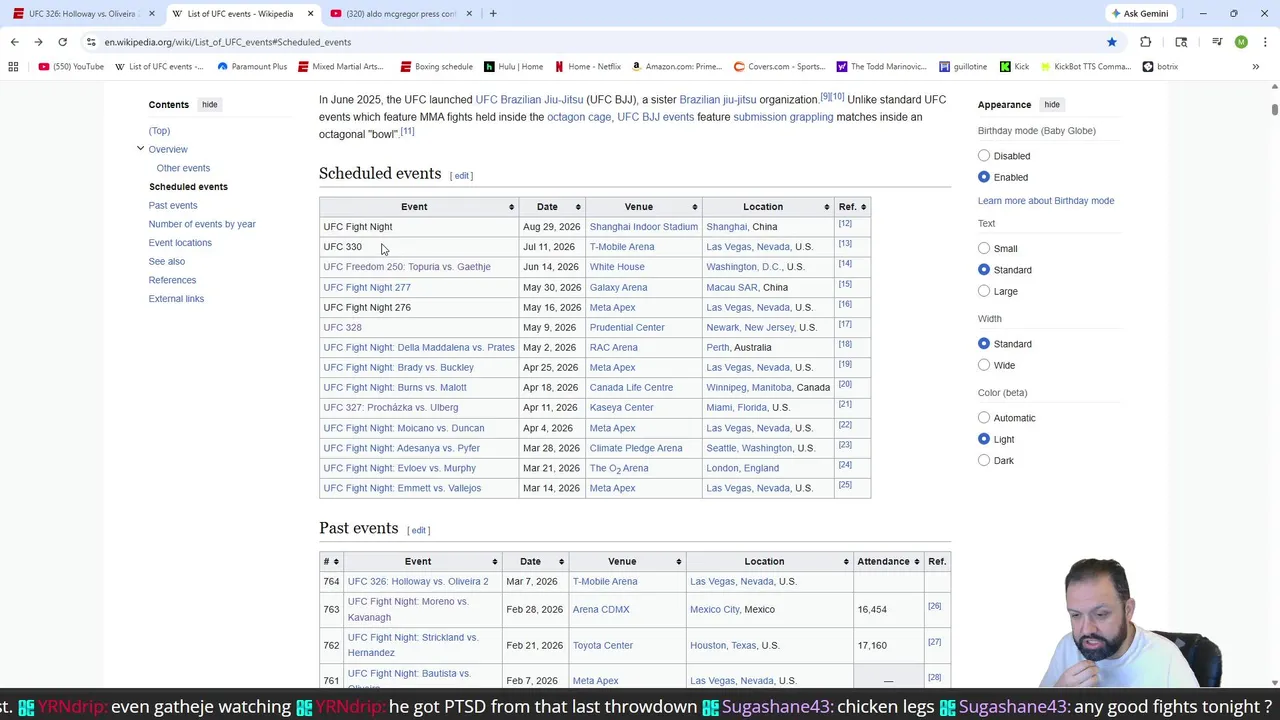The height and width of the screenshot is (720, 1280).
Task: Open the Chrome three-dot menu
Action: point(1265,42)
